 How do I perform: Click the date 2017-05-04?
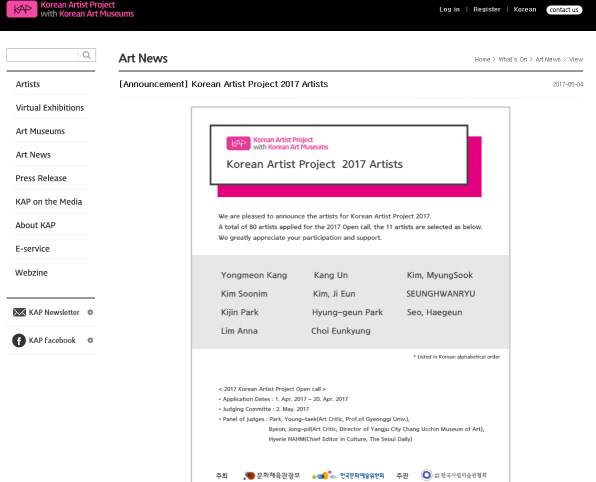(x=568, y=84)
